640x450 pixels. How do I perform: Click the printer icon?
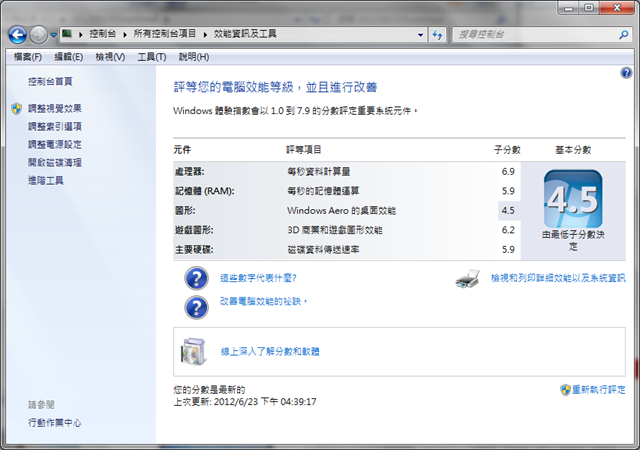point(467,278)
